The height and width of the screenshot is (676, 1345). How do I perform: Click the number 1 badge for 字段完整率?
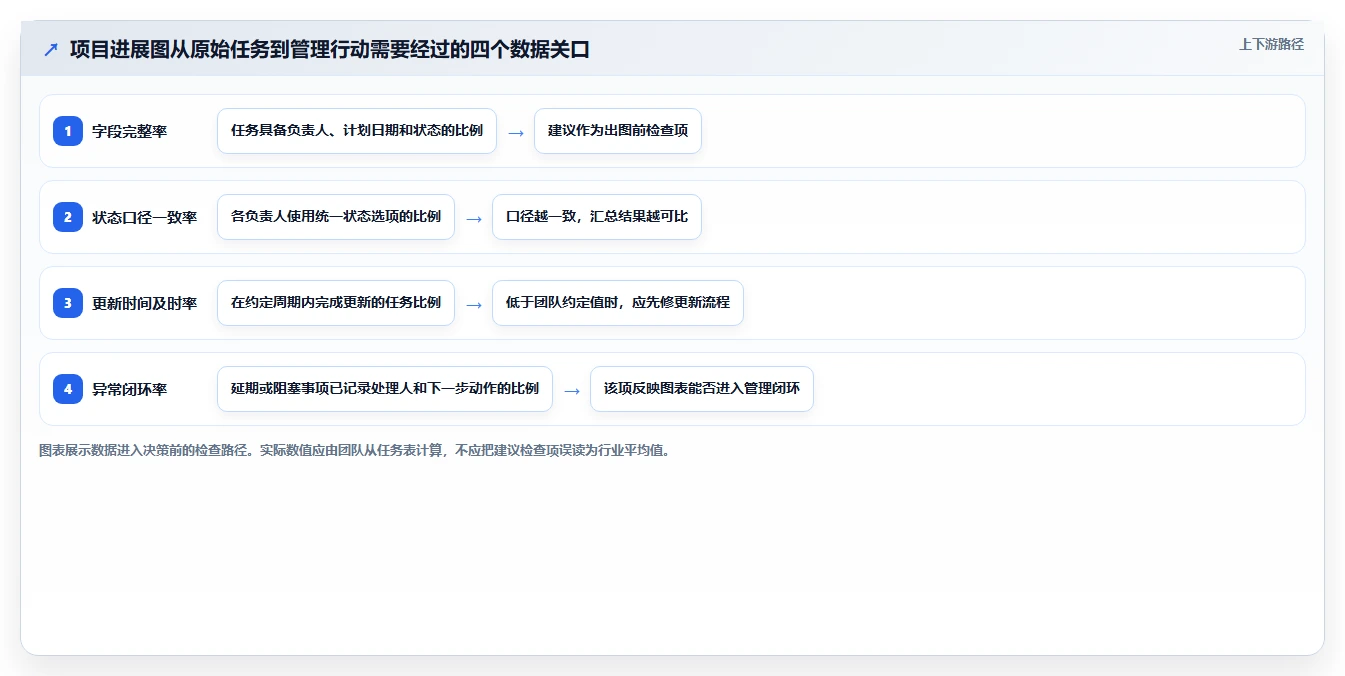tap(68, 131)
